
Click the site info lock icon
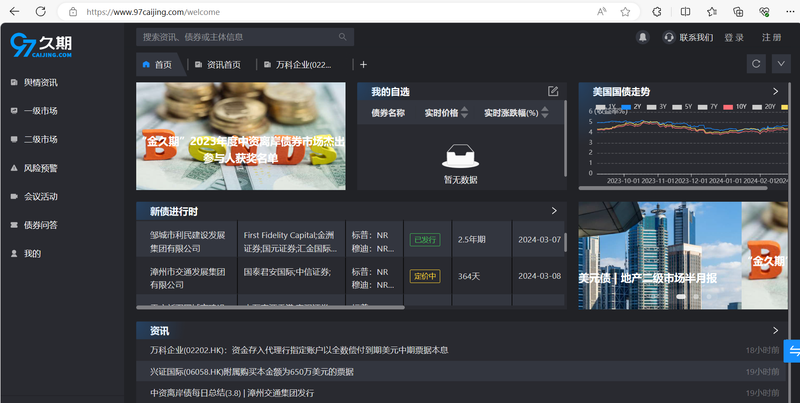tap(73, 12)
